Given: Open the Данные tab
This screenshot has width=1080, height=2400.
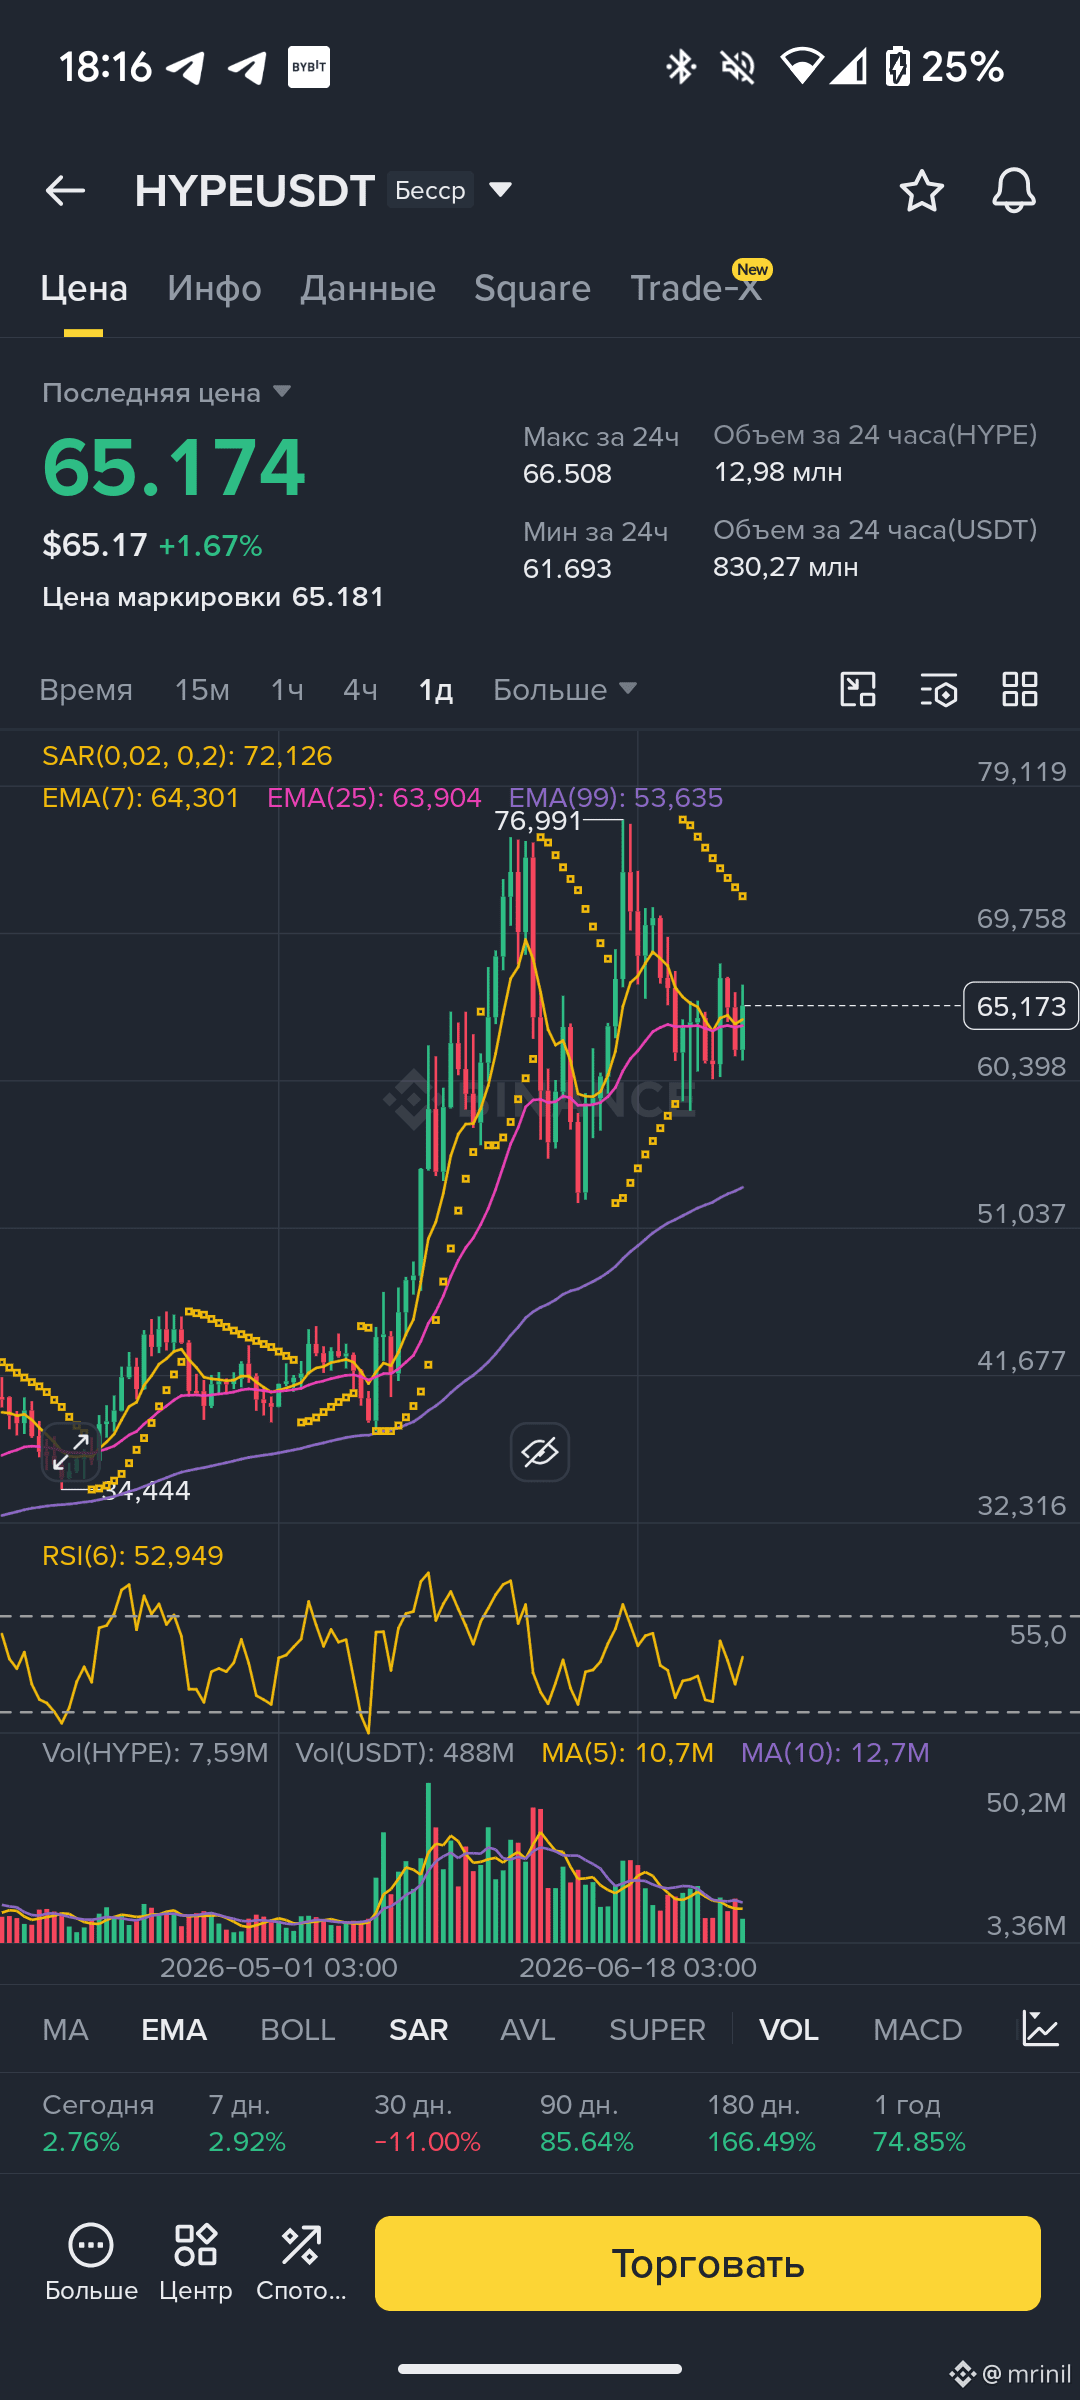Looking at the screenshot, I should [x=368, y=289].
